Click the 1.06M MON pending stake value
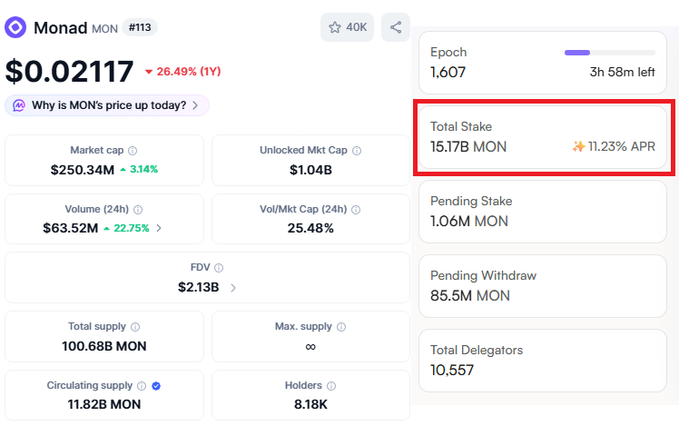 [x=469, y=221]
